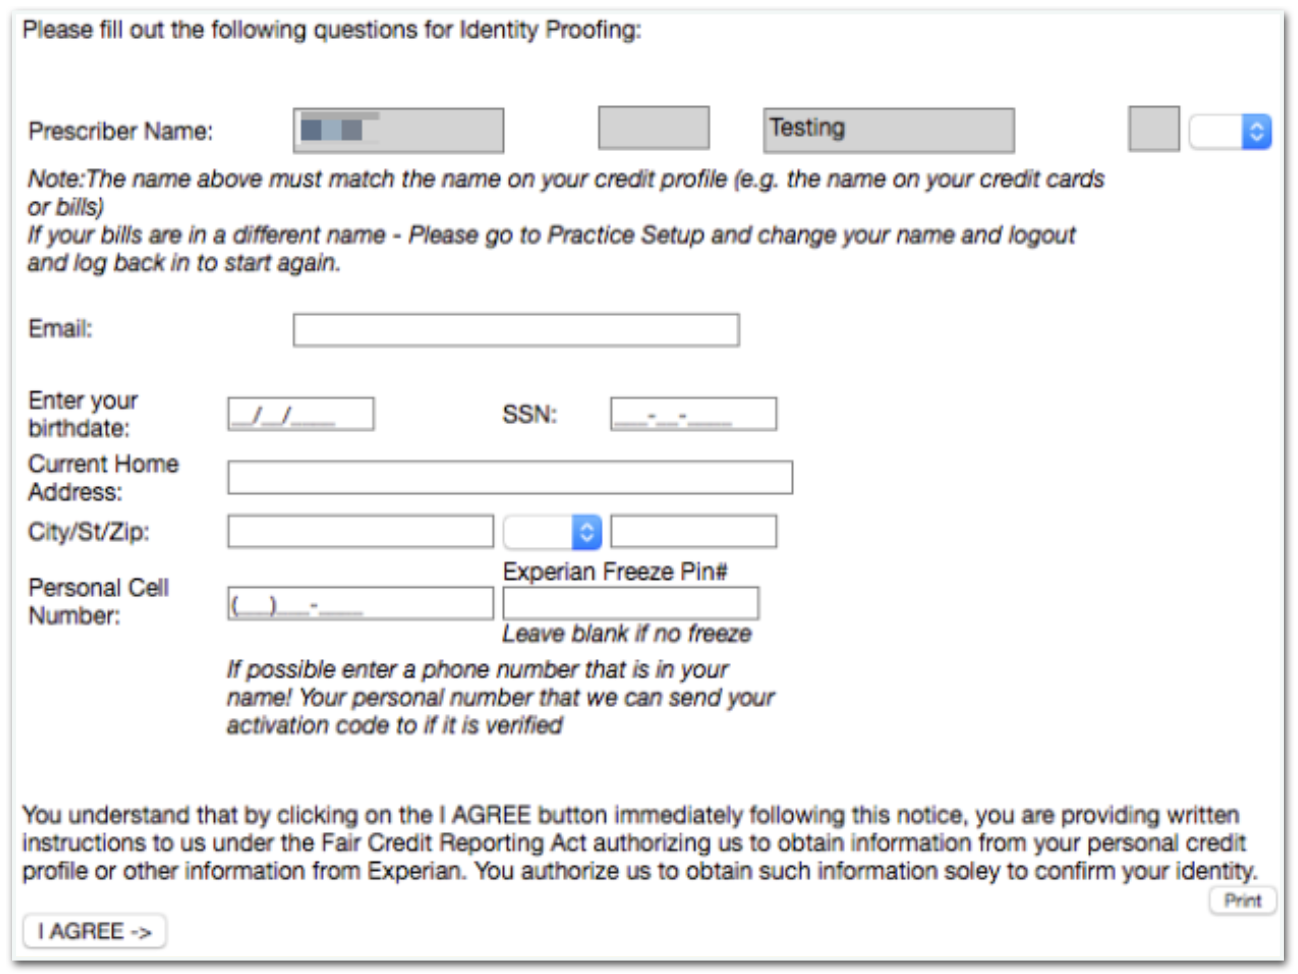Select the last name field showing Testing

pos(890,129)
